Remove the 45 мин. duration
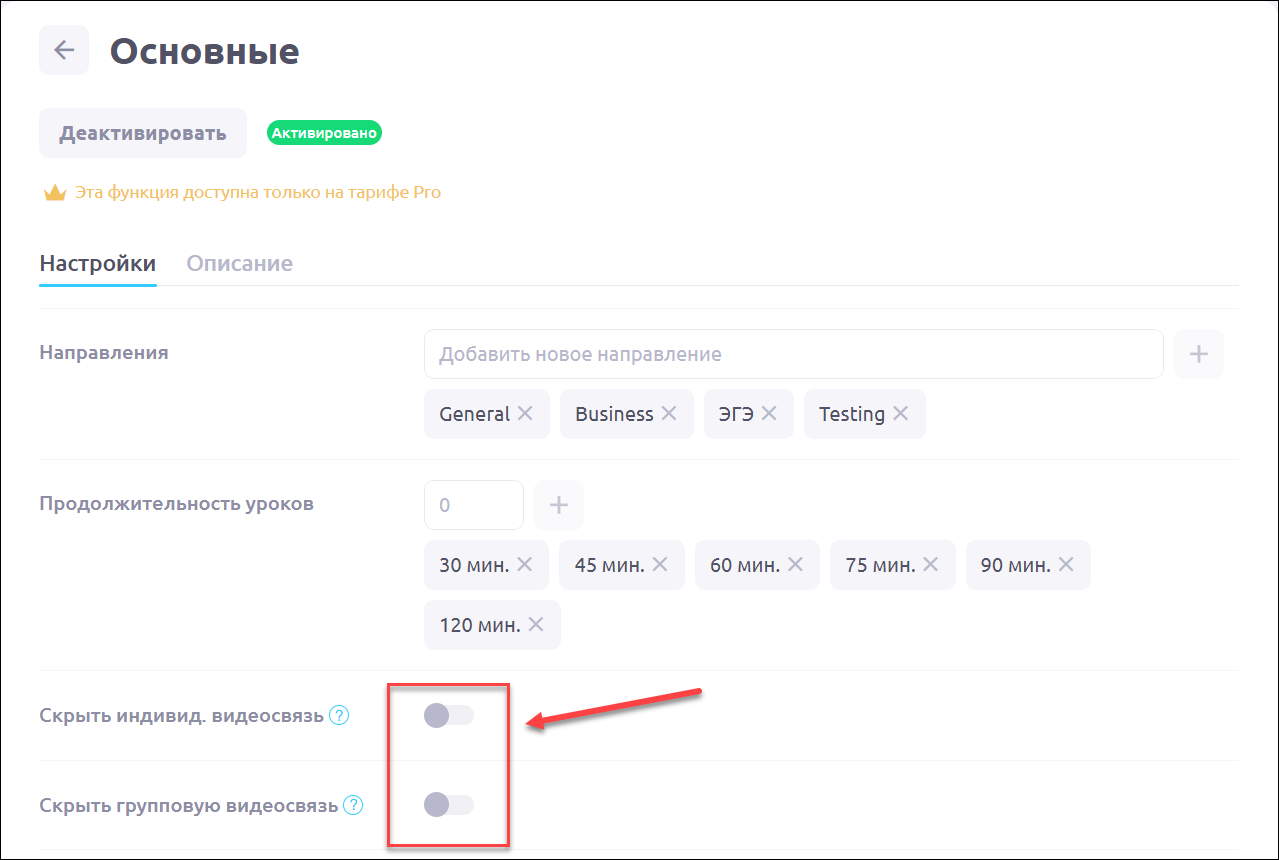1279x860 pixels. click(x=660, y=565)
